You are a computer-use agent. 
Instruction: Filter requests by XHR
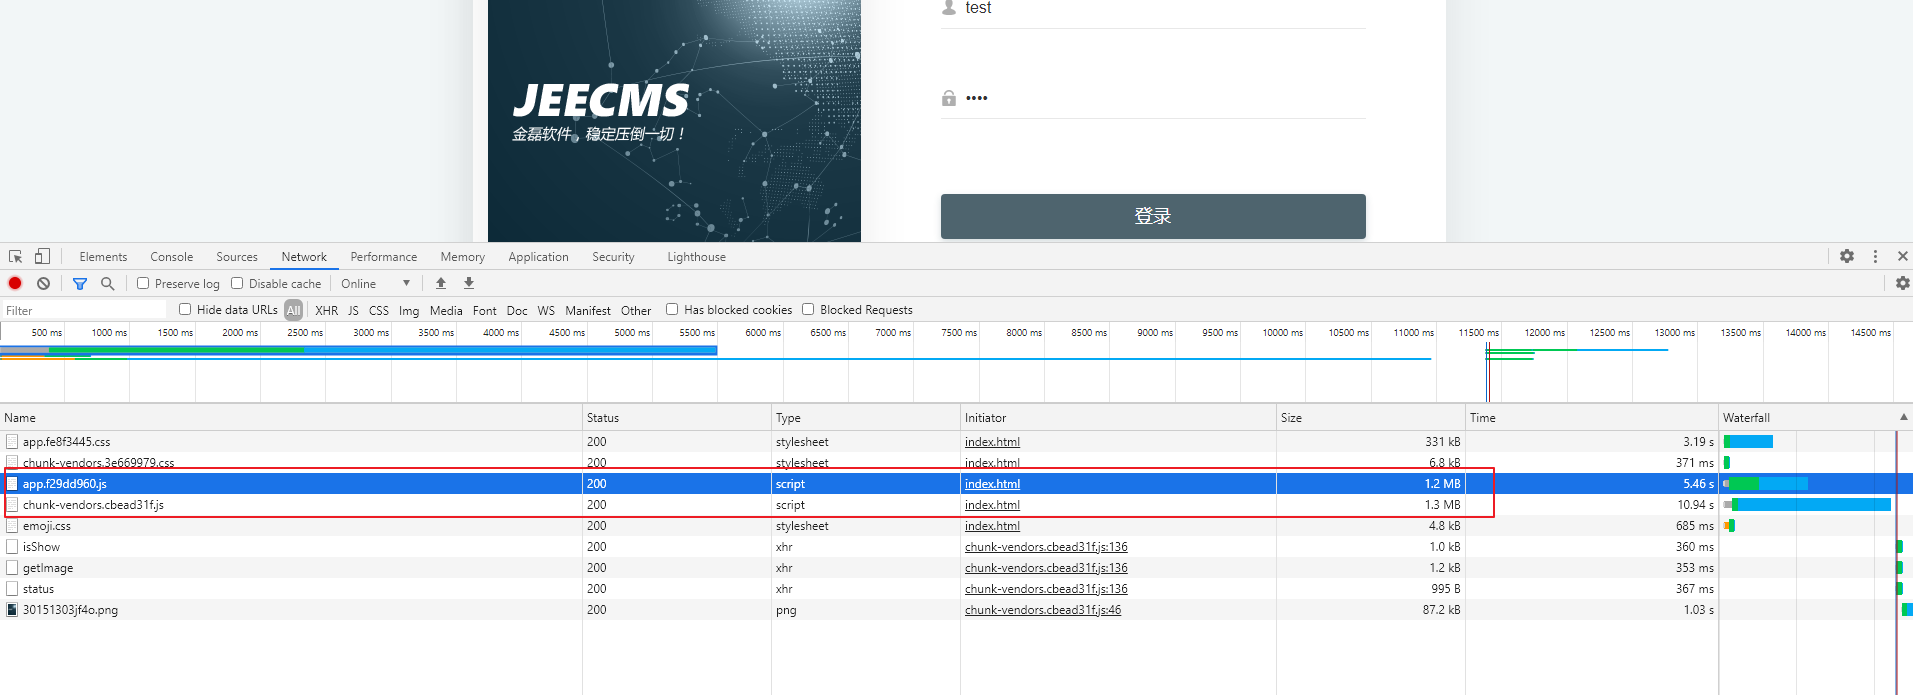tap(327, 311)
